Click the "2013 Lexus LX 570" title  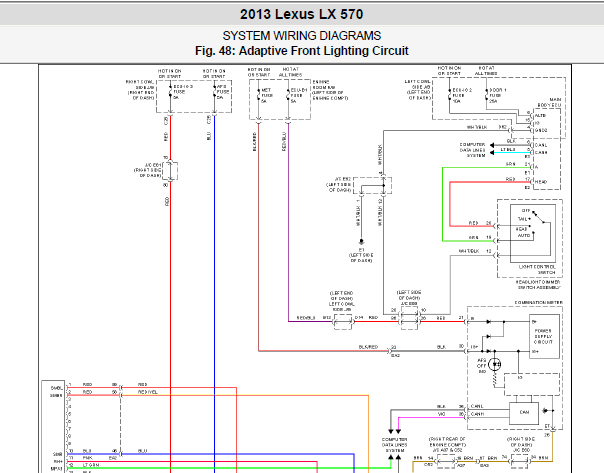301,14
